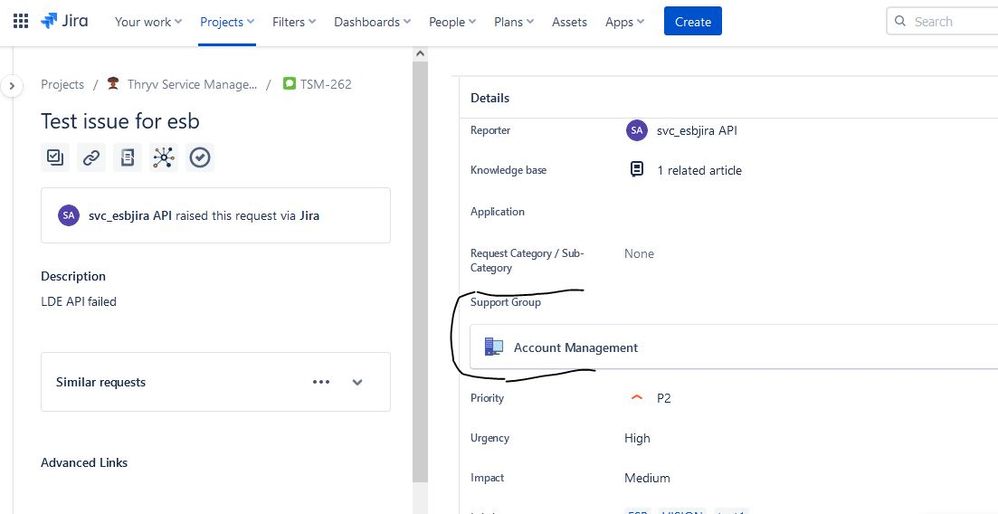This screenshot has height=514, width=998.
Task: Open the TSM-262 issue key link
Action: [326, 84]
